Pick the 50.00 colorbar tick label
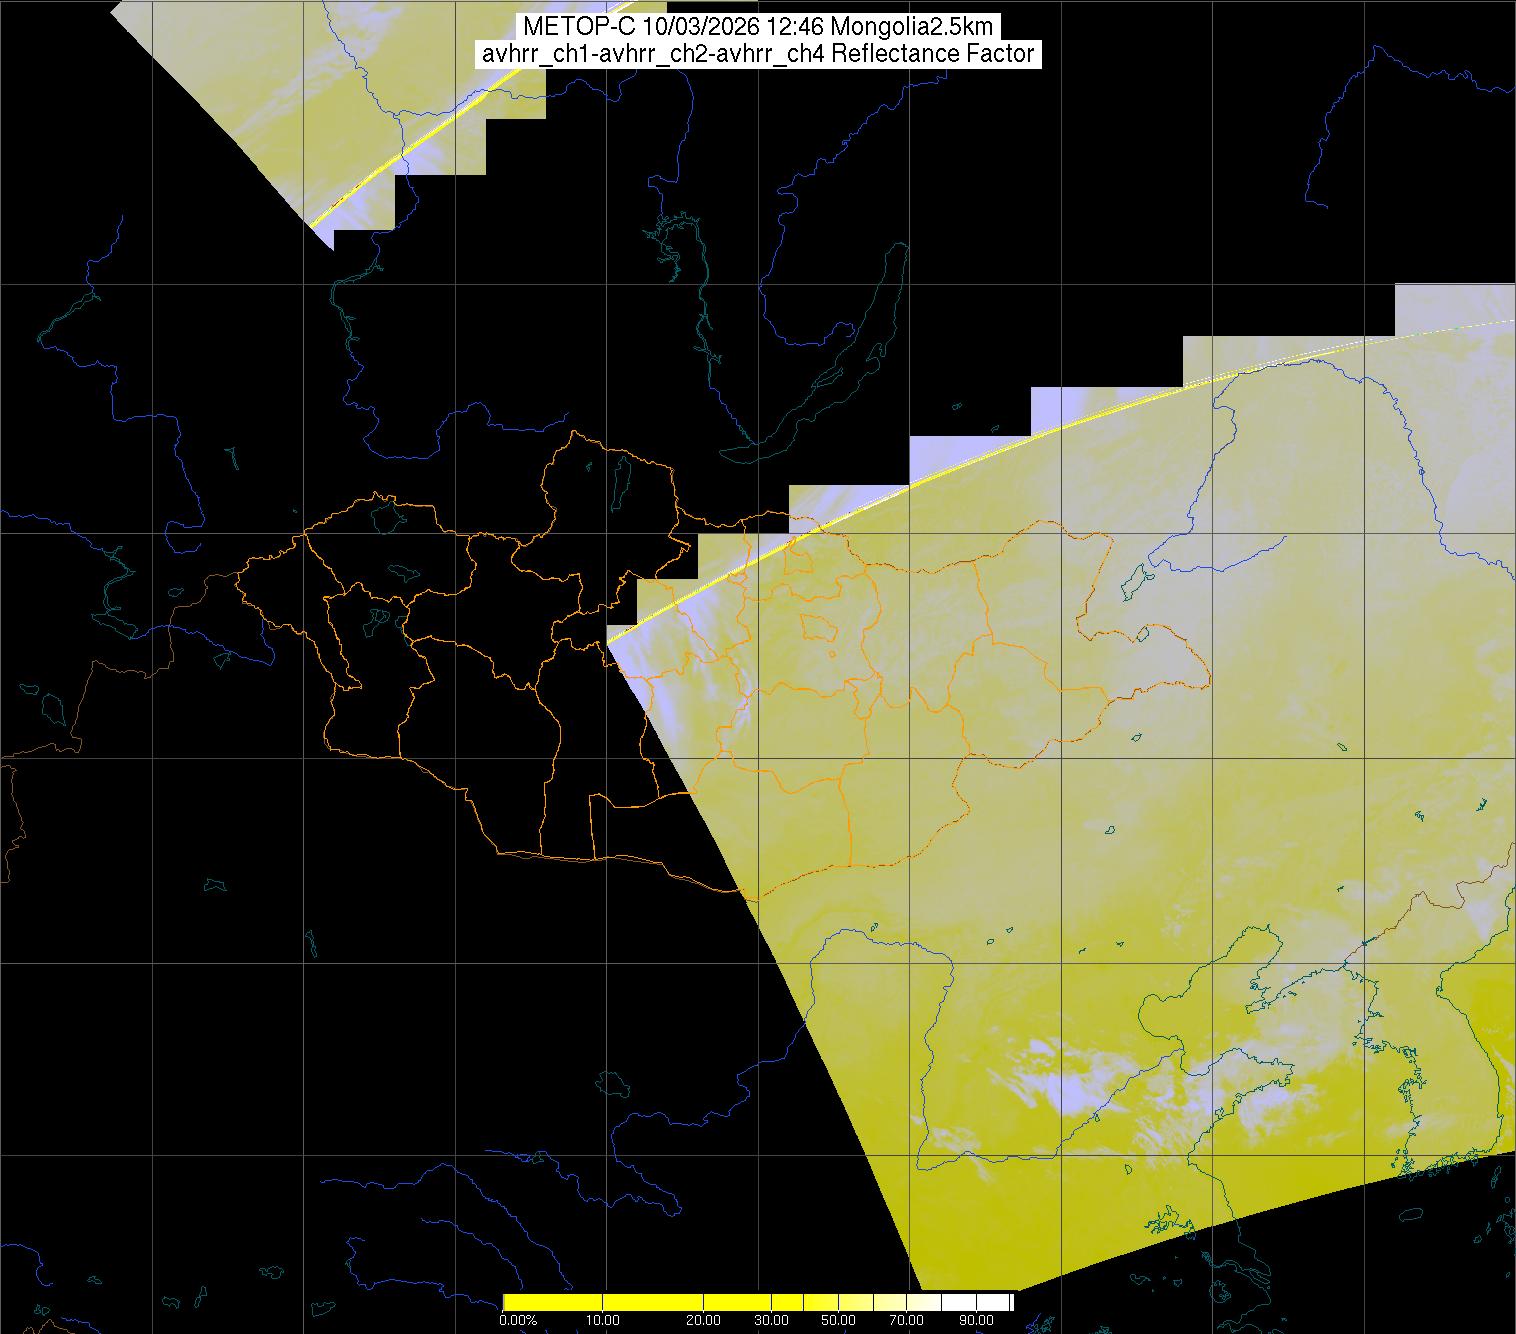The width and height of the screenshot is (1516, 1334). coord(838,1321)
